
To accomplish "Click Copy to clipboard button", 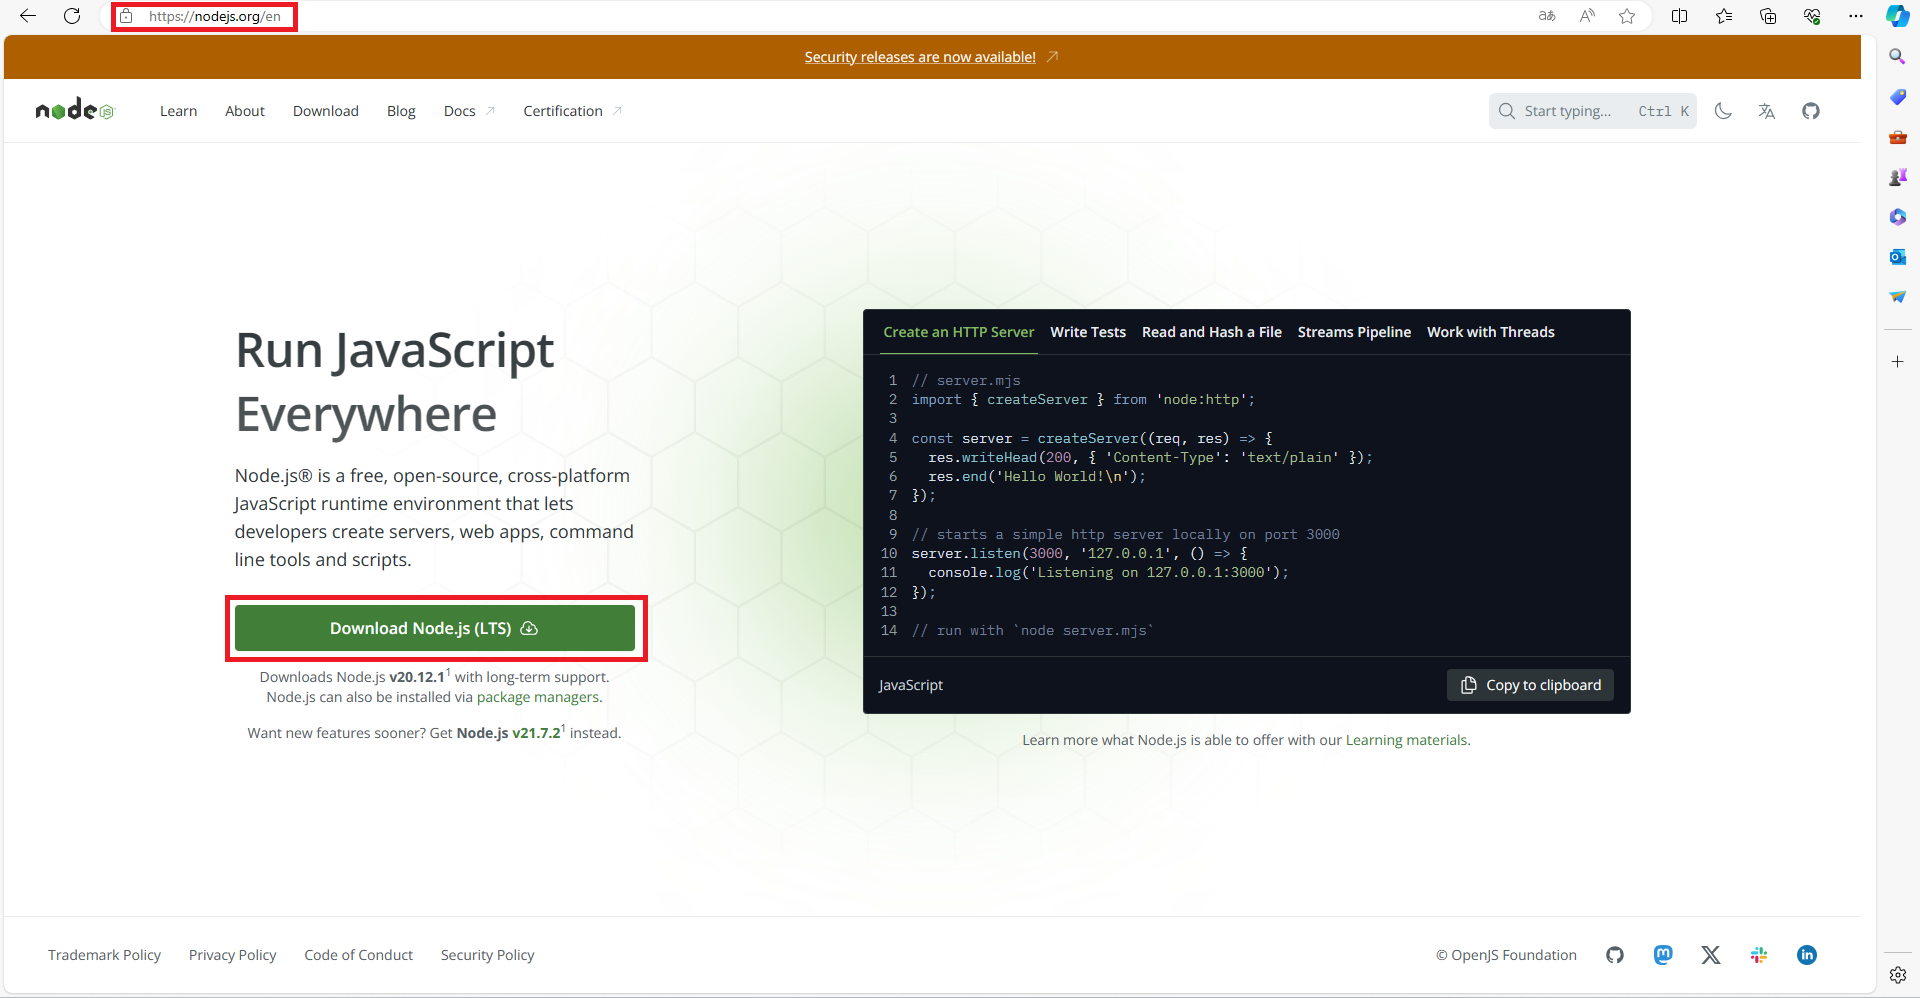I will [1530, 685].
